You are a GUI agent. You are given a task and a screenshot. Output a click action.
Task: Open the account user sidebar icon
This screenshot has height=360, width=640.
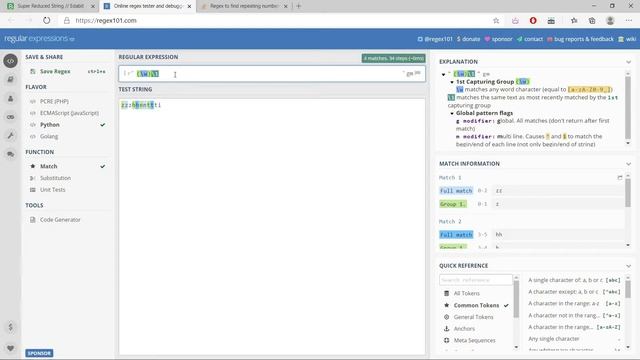(11, 99)
